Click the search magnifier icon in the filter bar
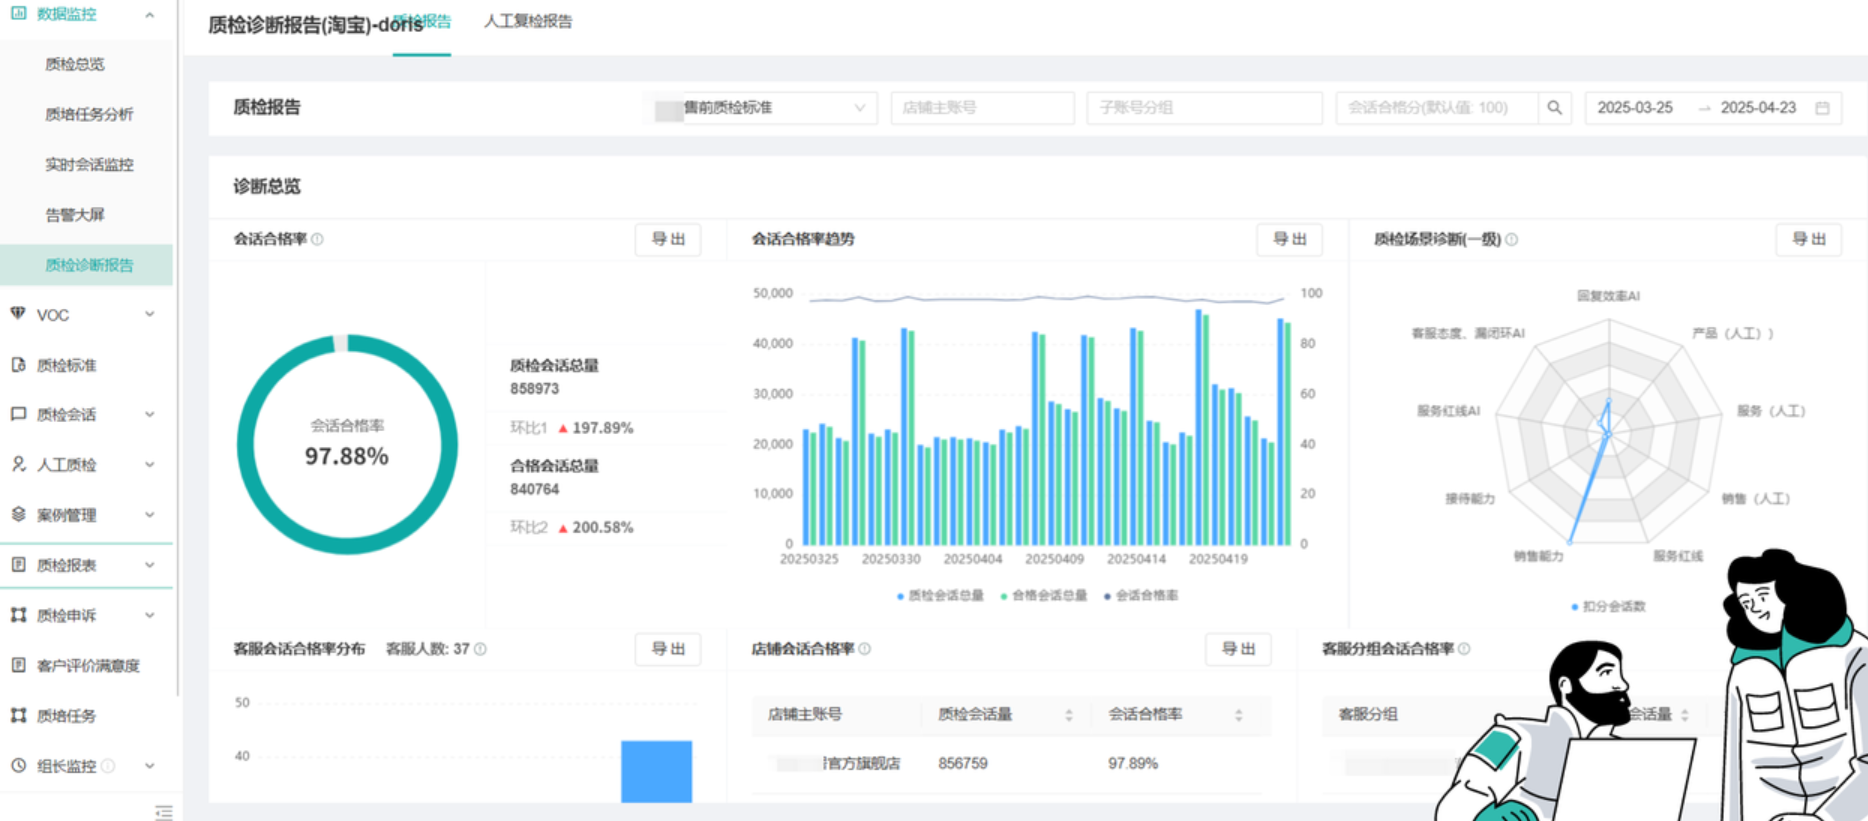The image size is (1868, 821). tap(1554, 108)
